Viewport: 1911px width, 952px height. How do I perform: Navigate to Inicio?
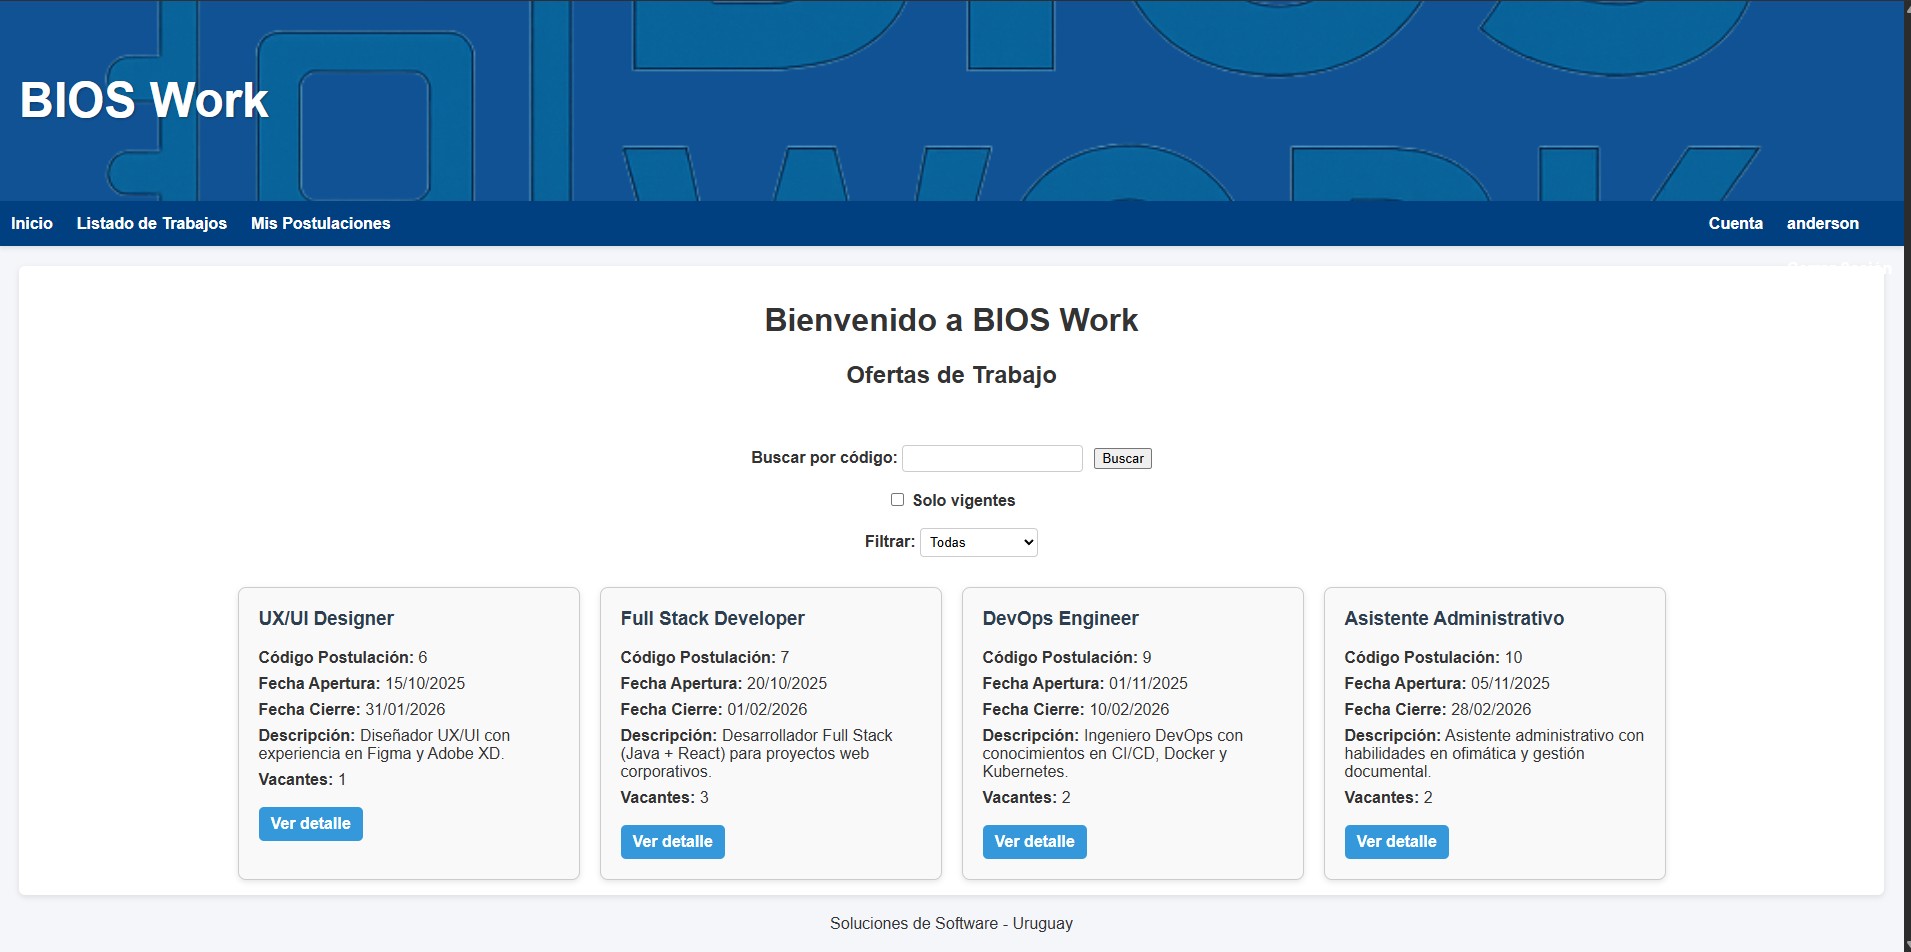click(x=31, y=223)
